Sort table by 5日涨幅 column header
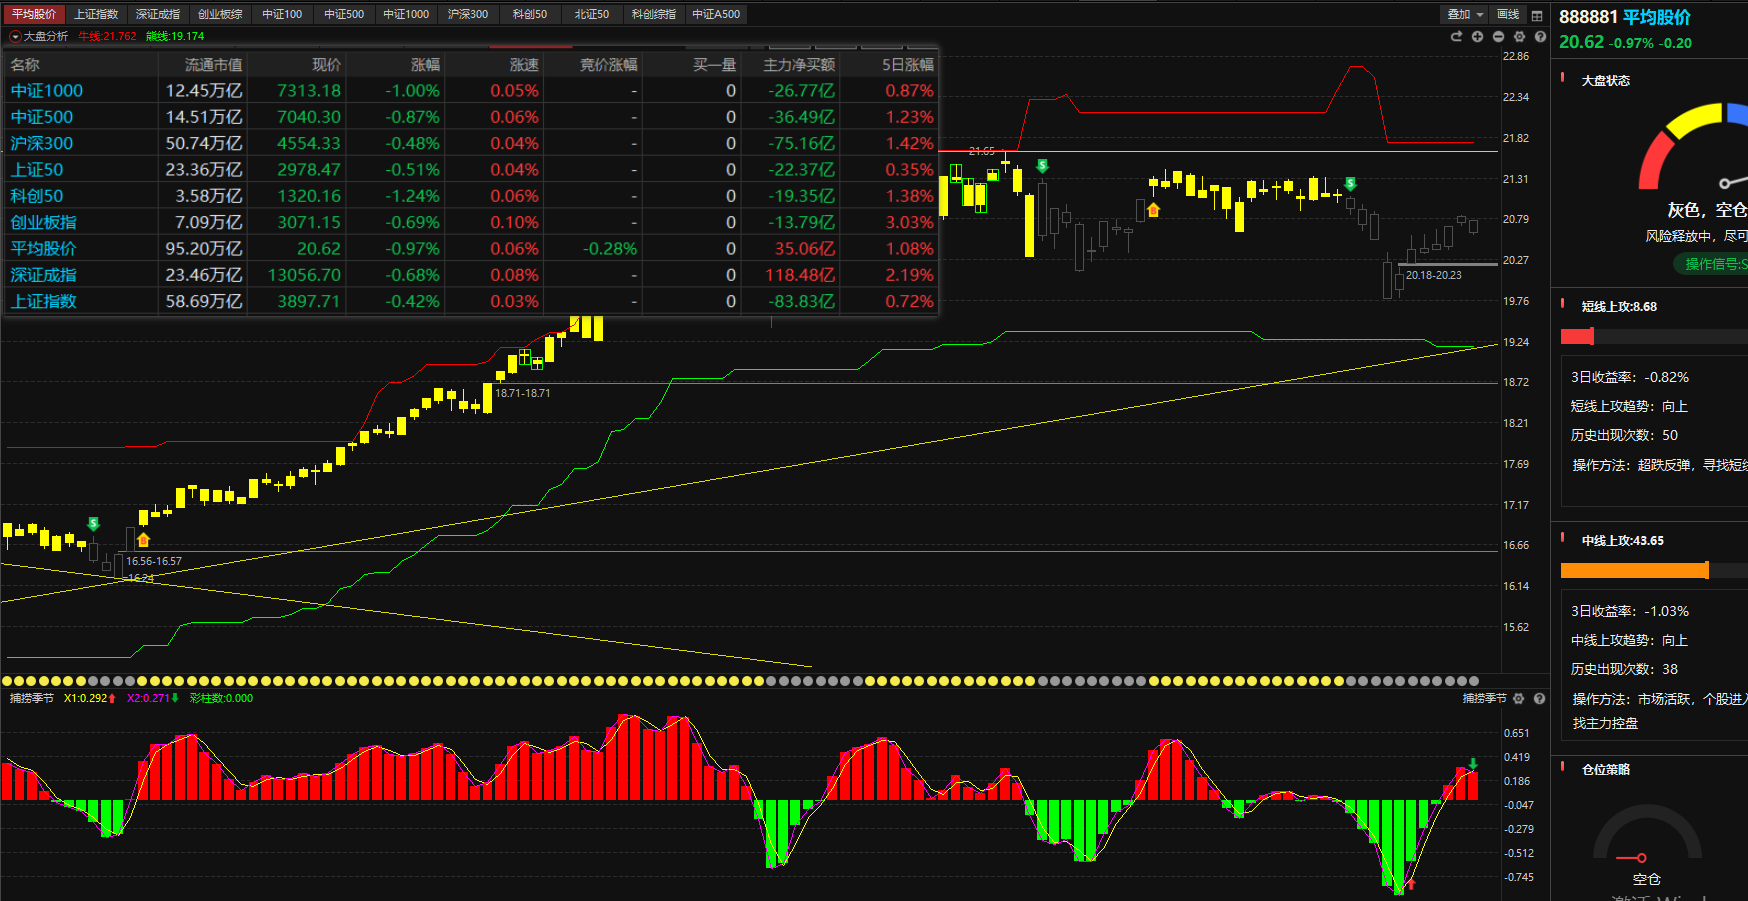 coord(907,65)
